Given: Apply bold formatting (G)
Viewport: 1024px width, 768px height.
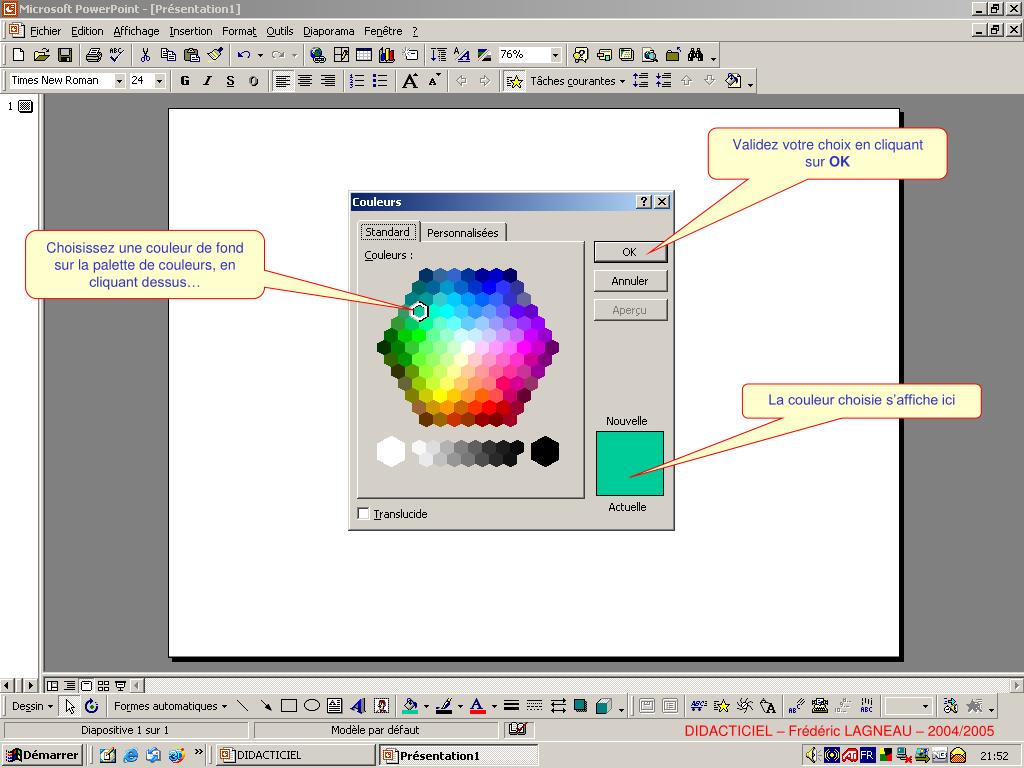Looking at the screenshot, I should click(185, 81).
